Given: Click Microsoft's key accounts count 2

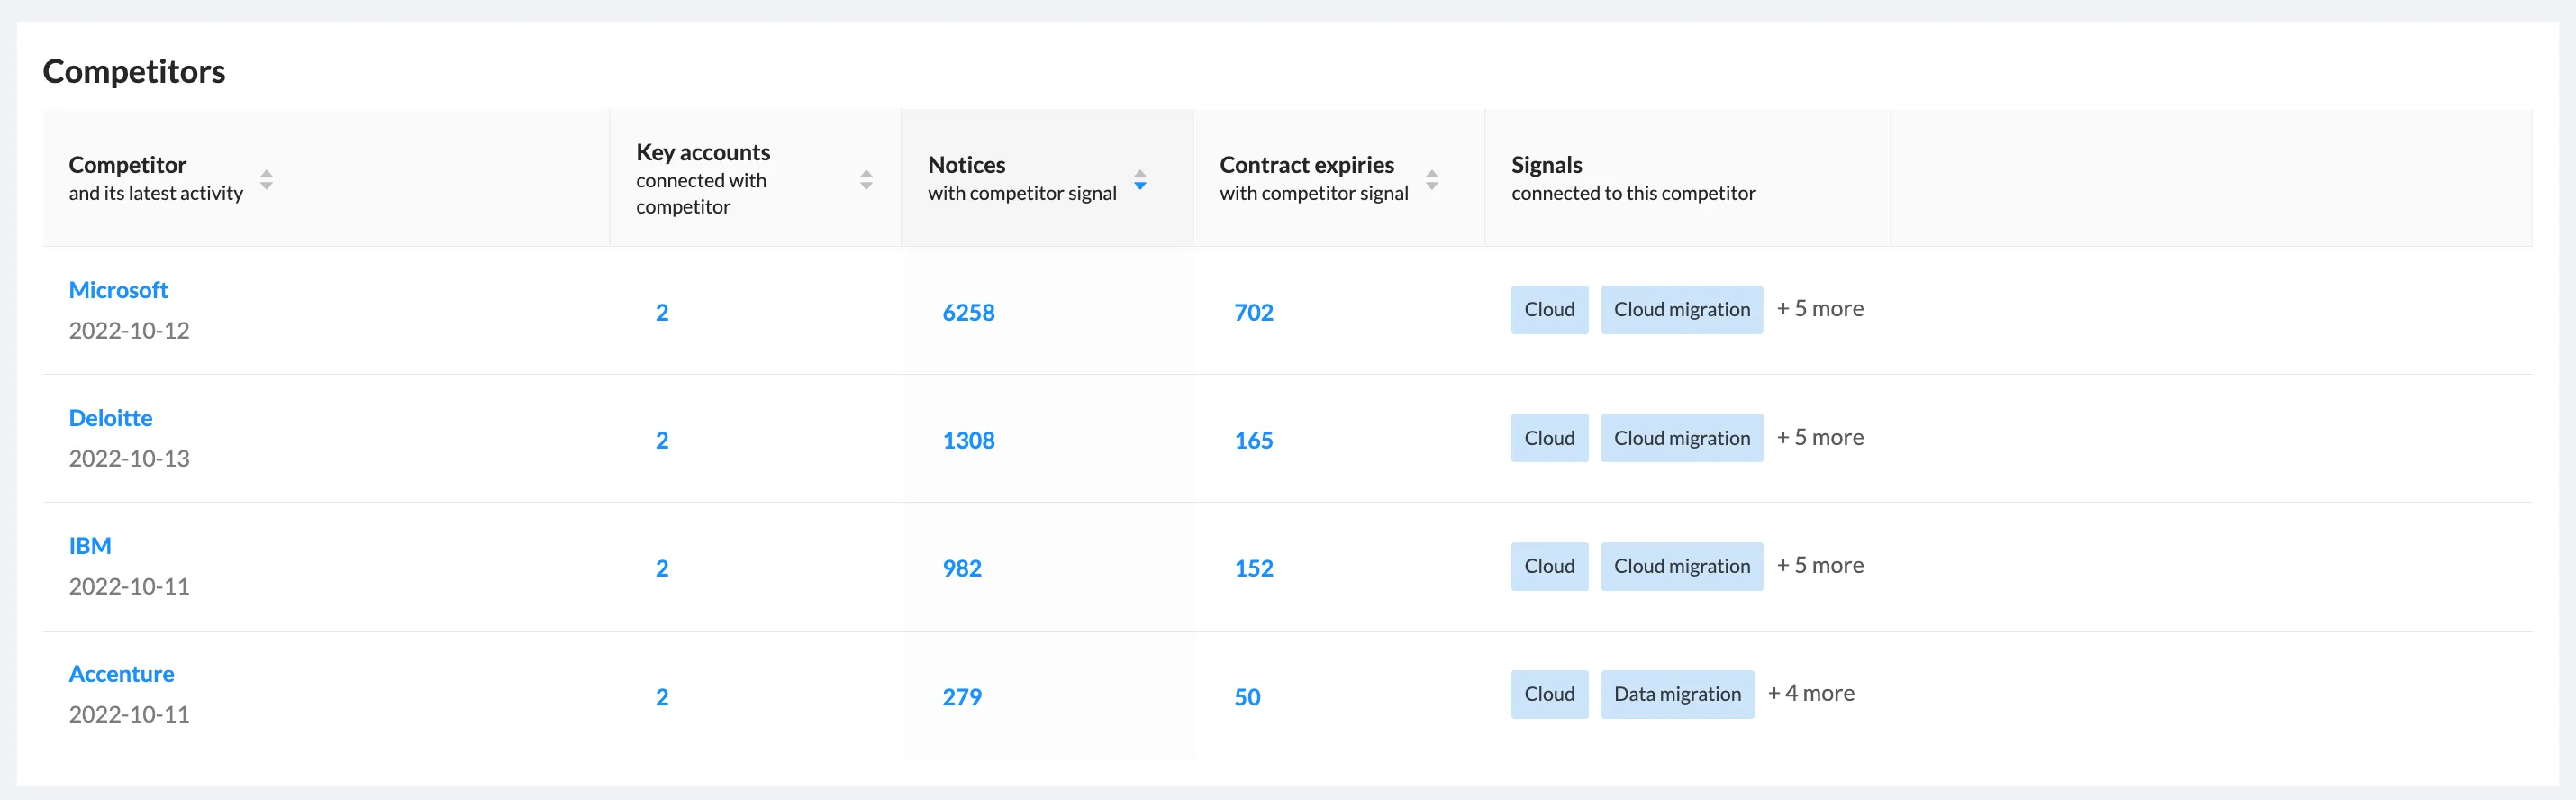Looking at the screenshot, I should pos(662,312).
